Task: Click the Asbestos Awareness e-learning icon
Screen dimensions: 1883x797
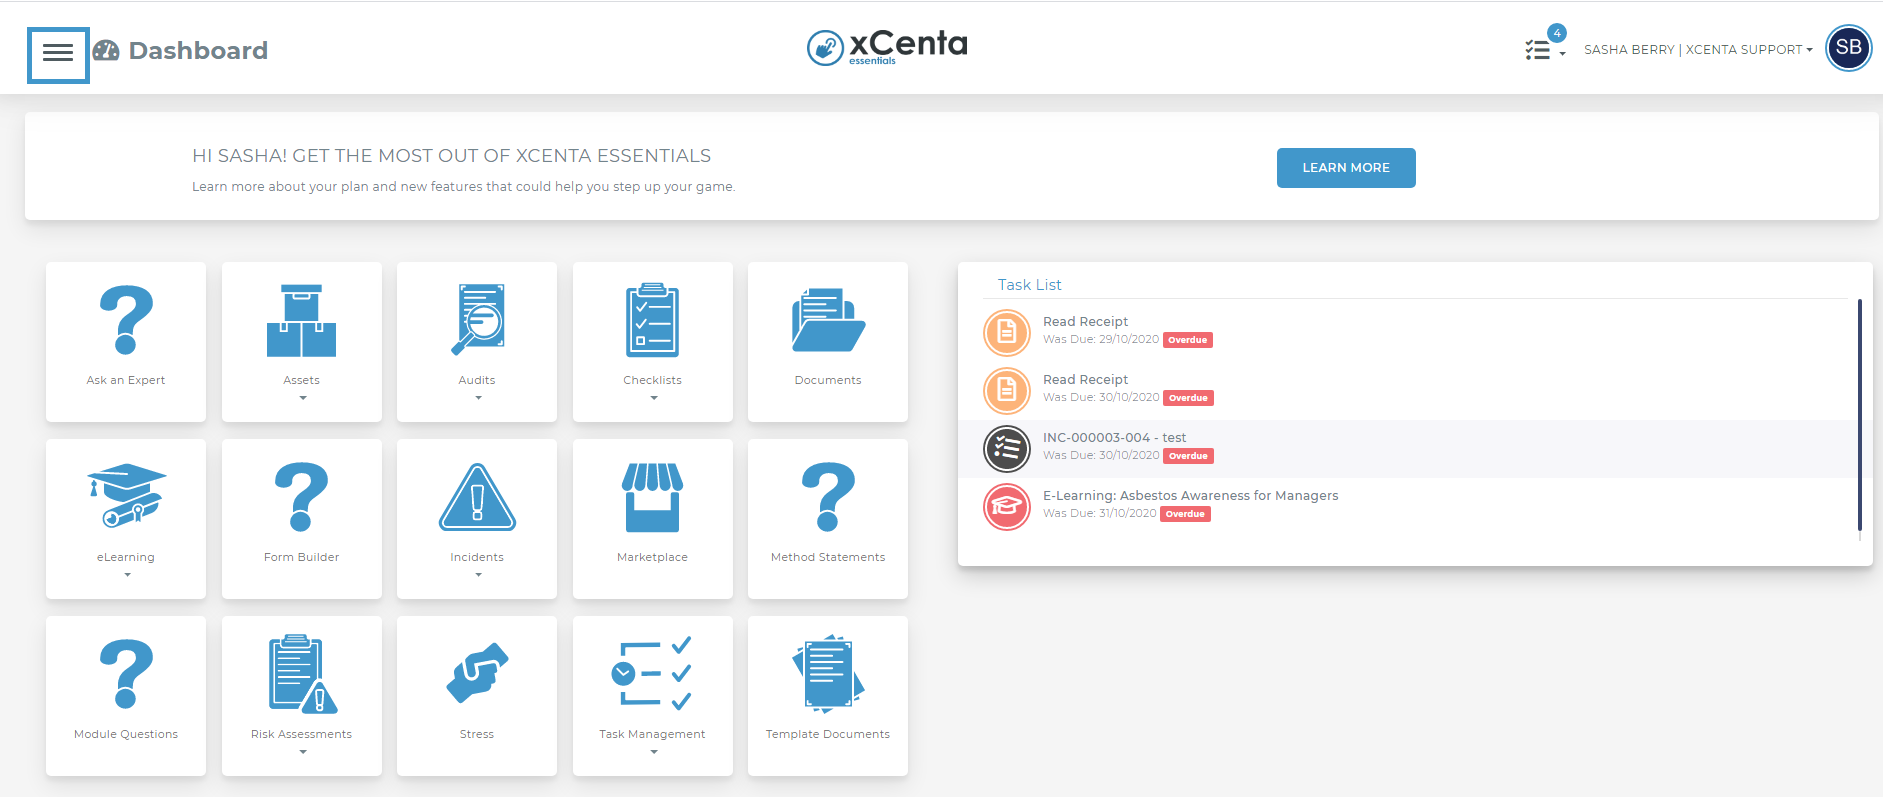Action: (x=1007, y=506)
